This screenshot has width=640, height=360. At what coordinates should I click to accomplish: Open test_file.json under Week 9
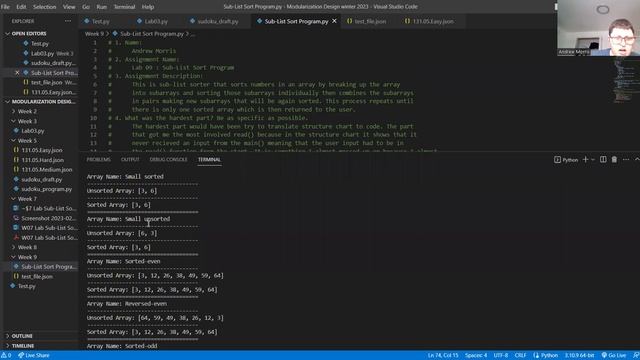pyautogui.click(x=37, y=276)
